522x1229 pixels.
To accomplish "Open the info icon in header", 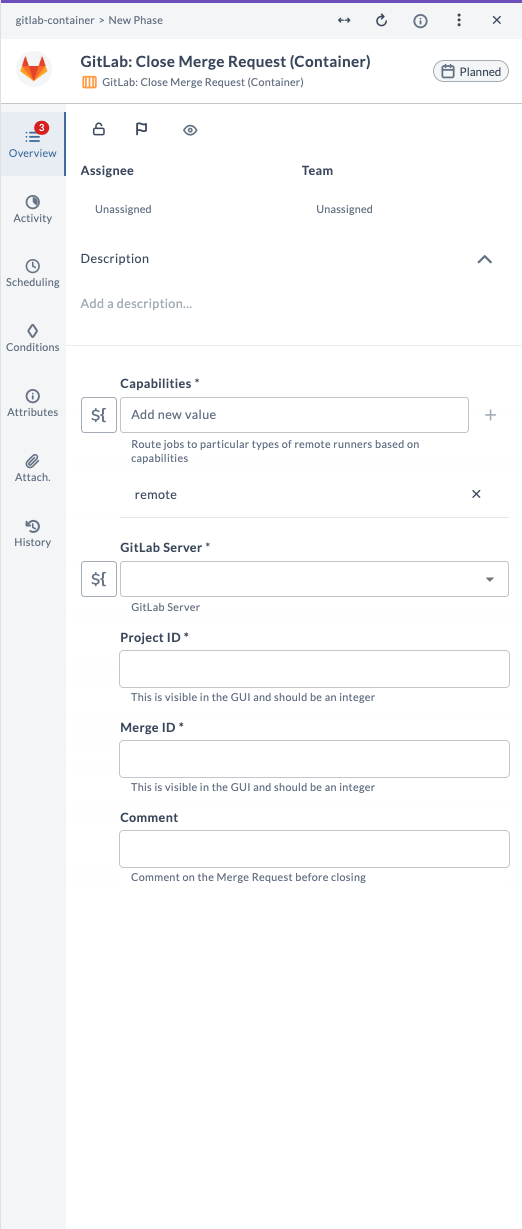I will tap(421, 20).
